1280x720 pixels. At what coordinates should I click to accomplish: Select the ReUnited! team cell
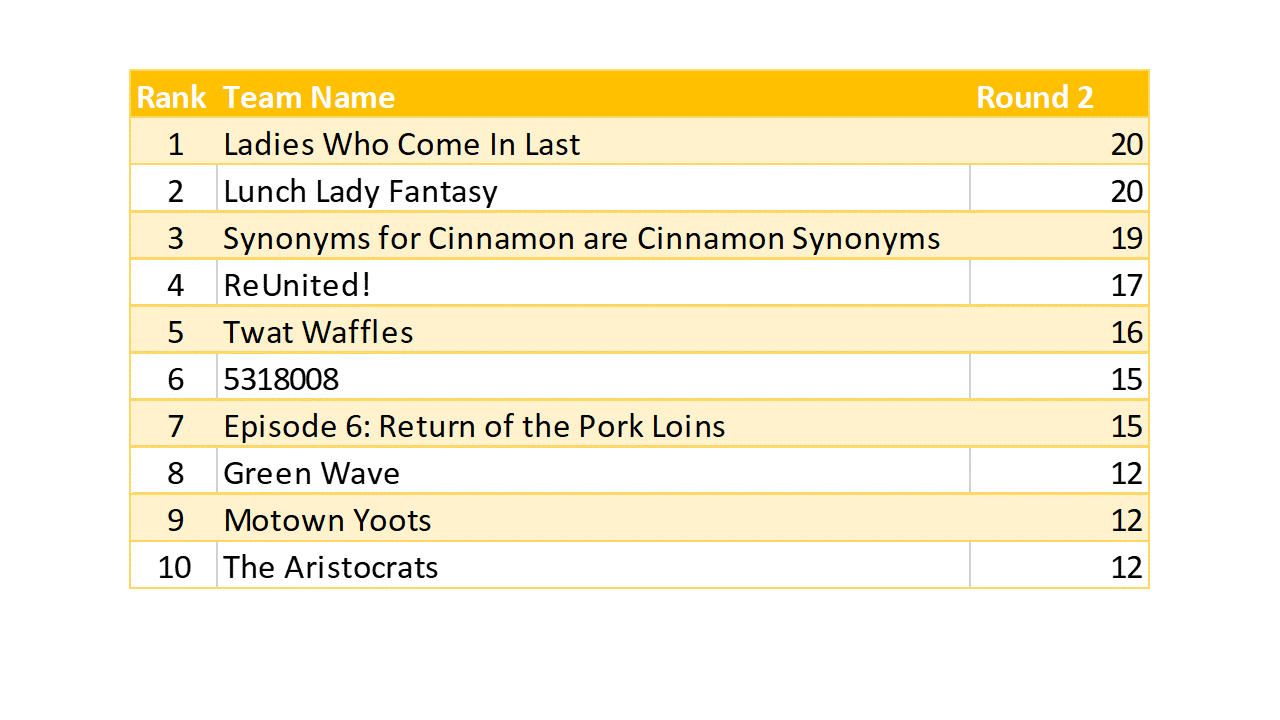(x=297, y=285)
